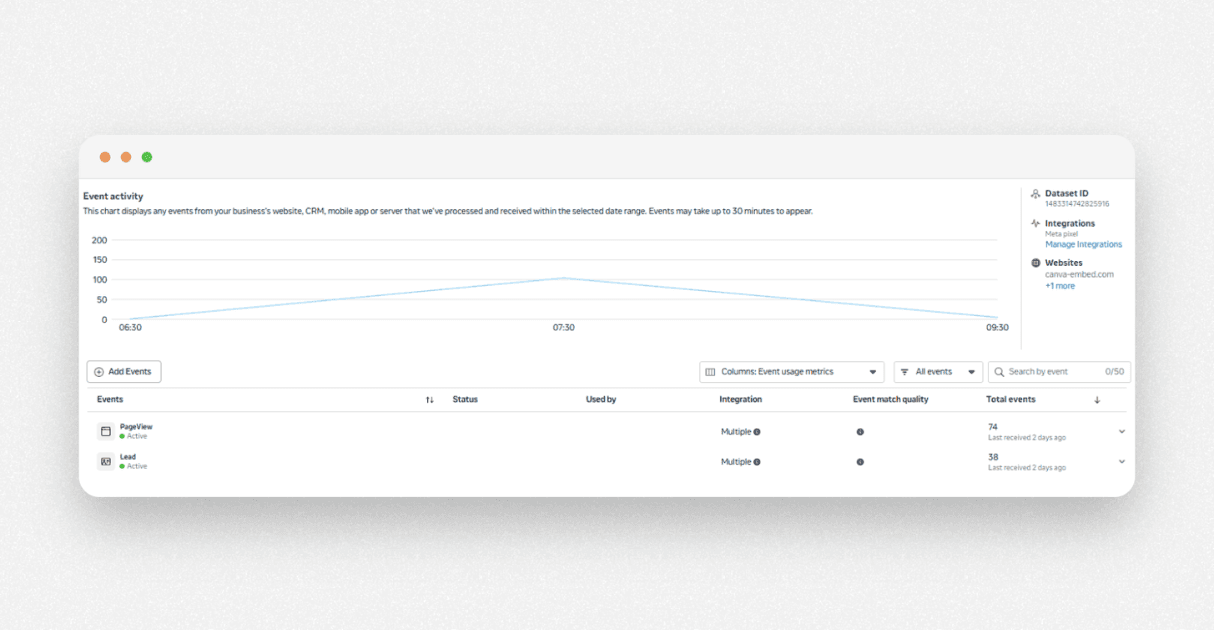
Task: Click the Dataset ID number 1483314742825916
Action: pos(1077,204)
